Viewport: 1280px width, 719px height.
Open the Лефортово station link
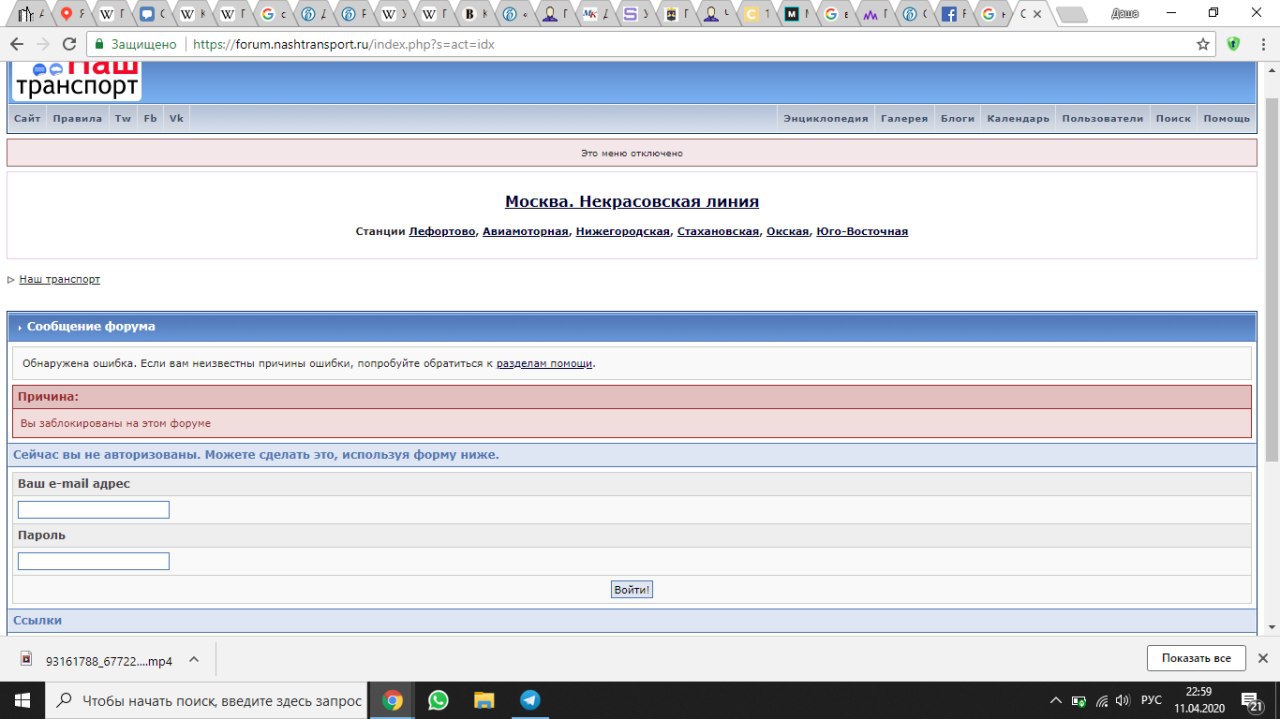point(442,231)
